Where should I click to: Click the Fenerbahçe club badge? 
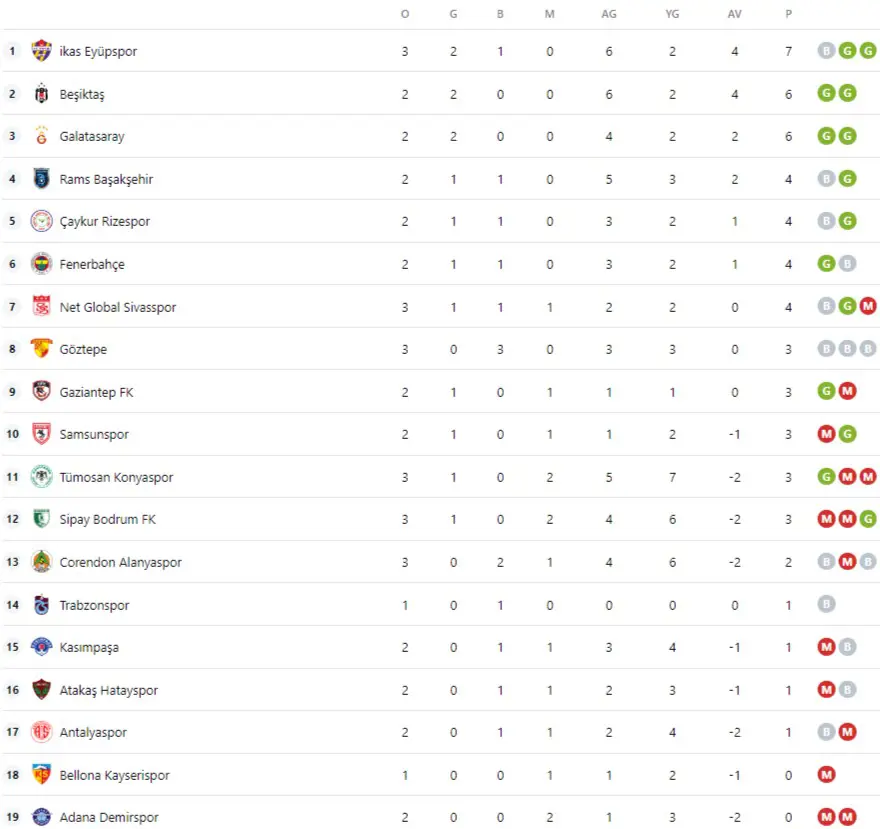[41, 264]
